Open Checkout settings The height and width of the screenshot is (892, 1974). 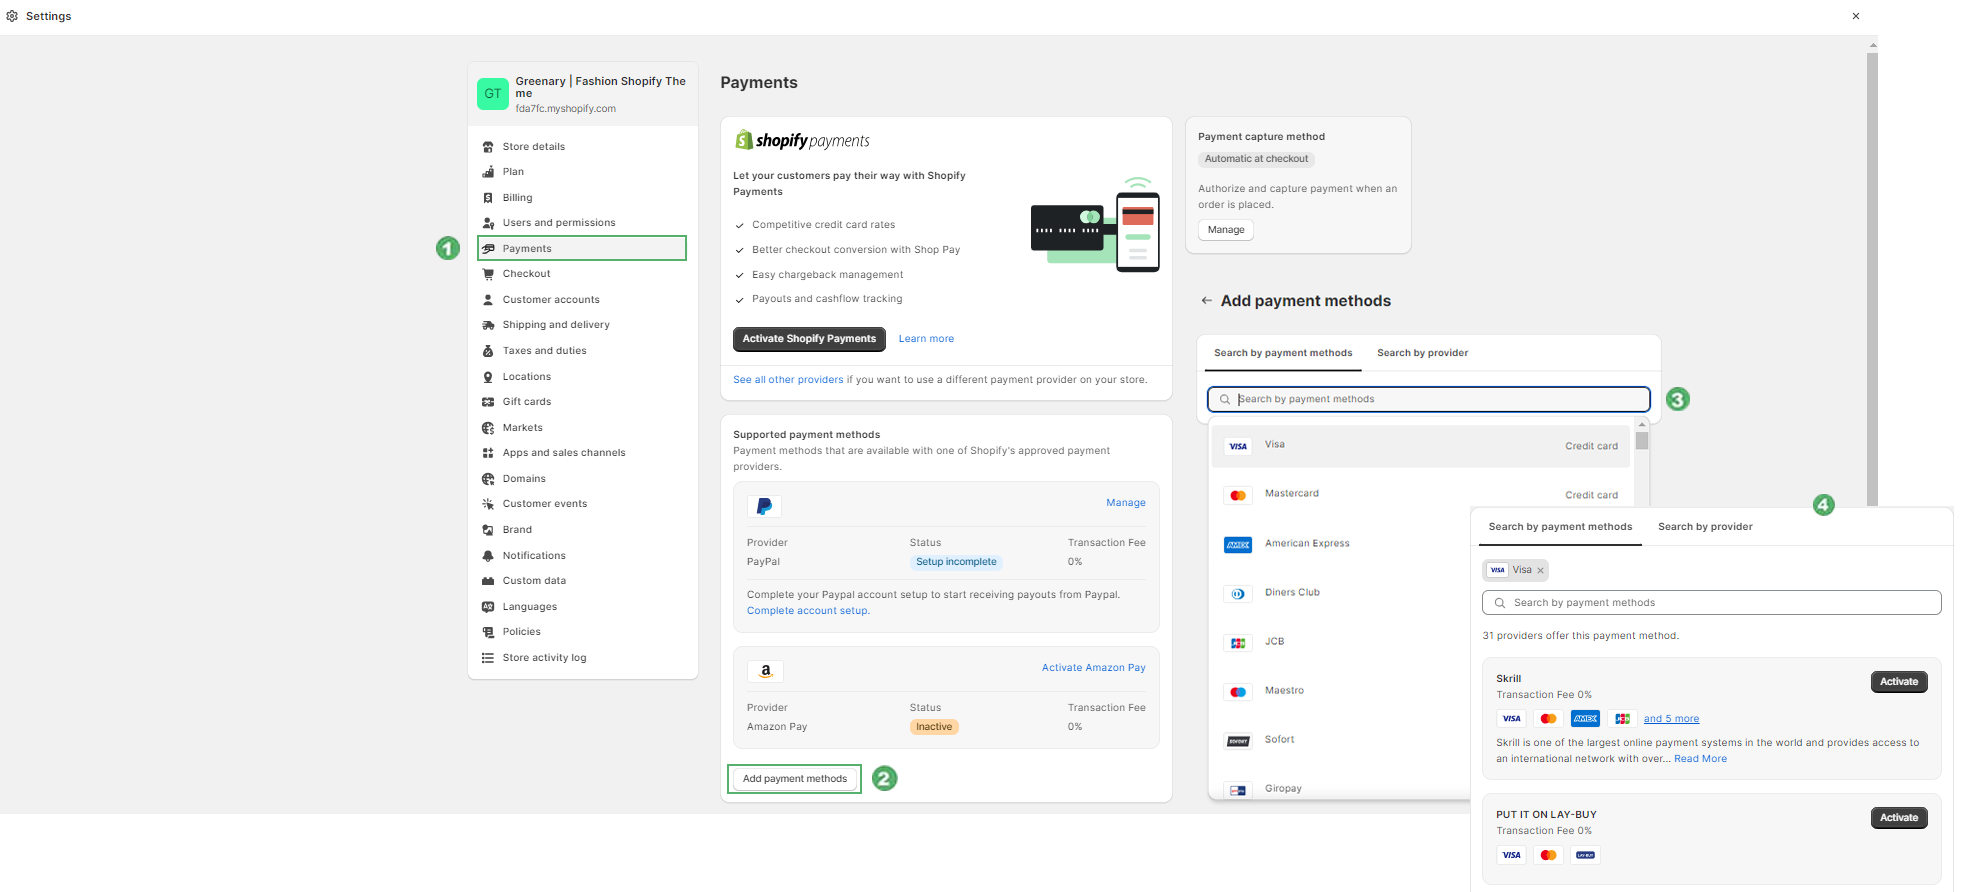(x=526, y=274)
